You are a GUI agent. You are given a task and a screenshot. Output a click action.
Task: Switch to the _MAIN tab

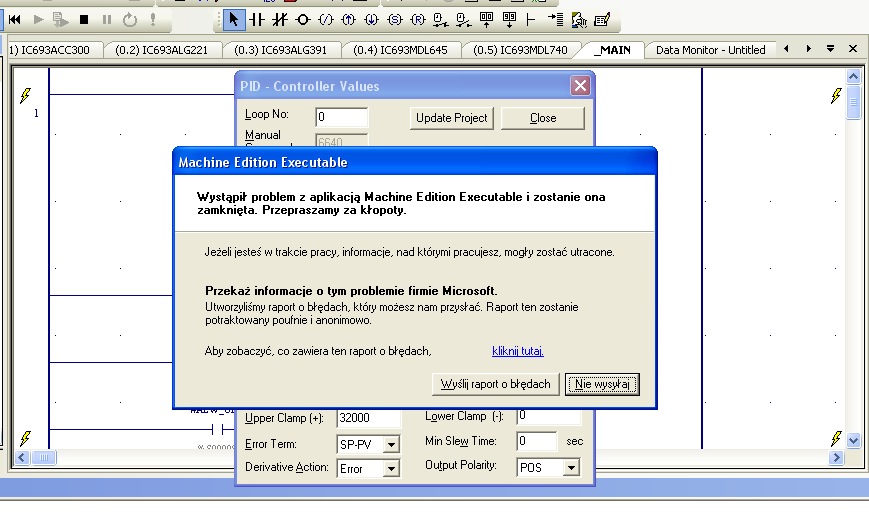pos(612,50)
